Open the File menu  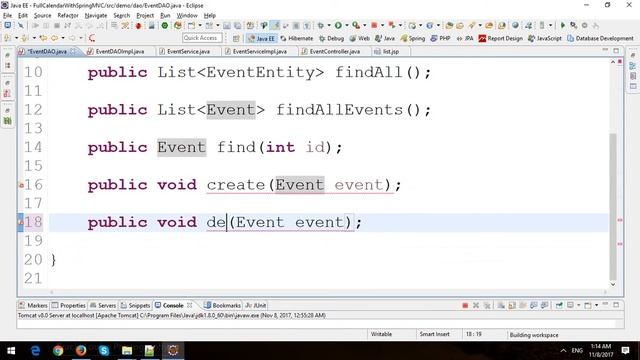coord(7,16)
